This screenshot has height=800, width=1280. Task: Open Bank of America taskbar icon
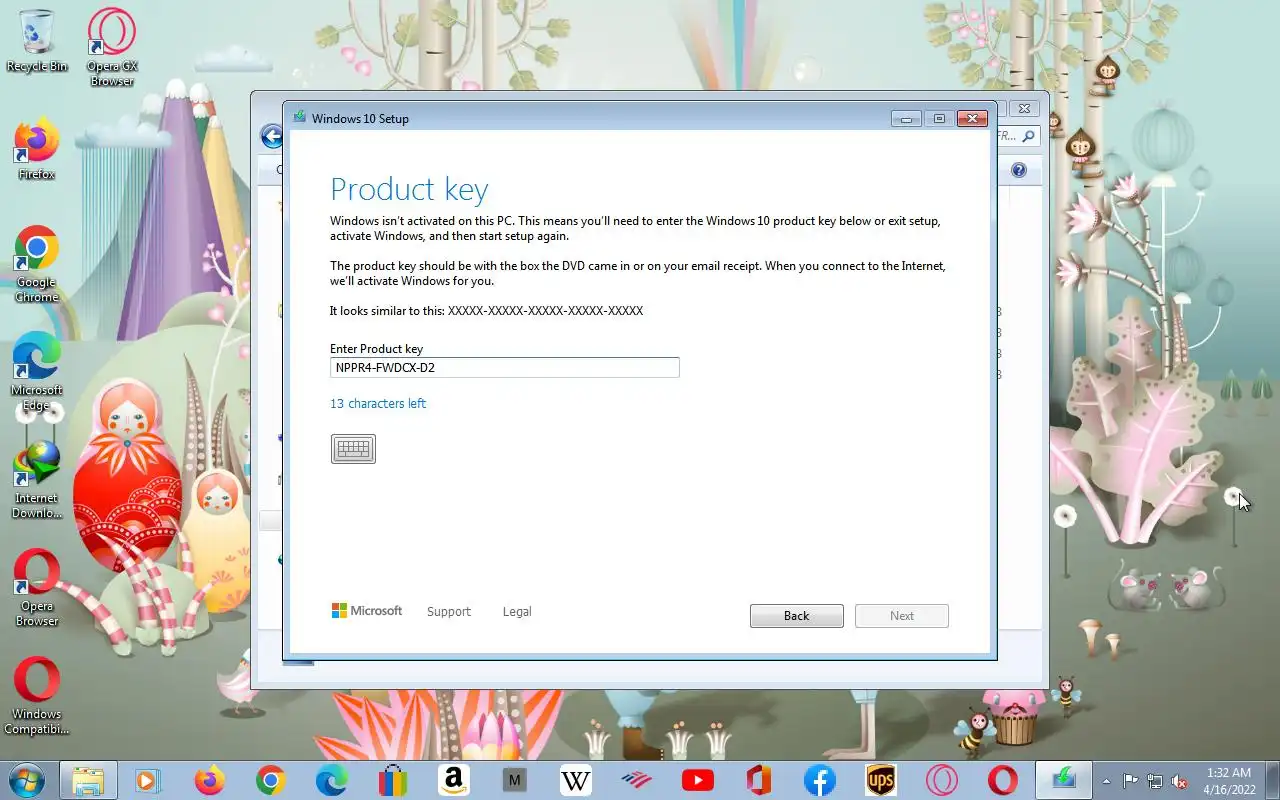pos(636,780)
